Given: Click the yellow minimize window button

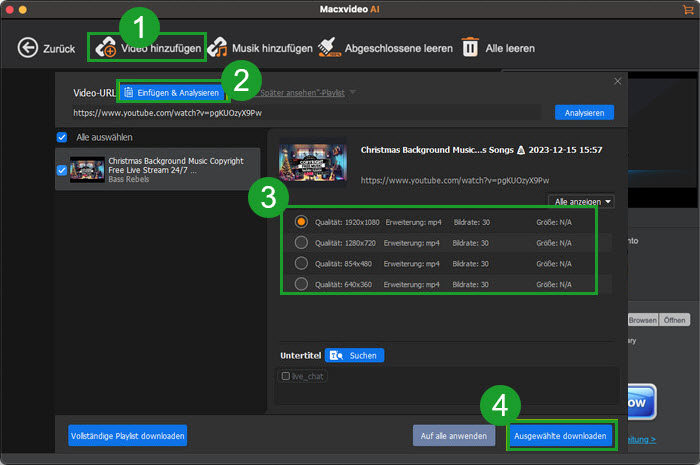Looking at the screenshot, I should click(x=22, y=9).
